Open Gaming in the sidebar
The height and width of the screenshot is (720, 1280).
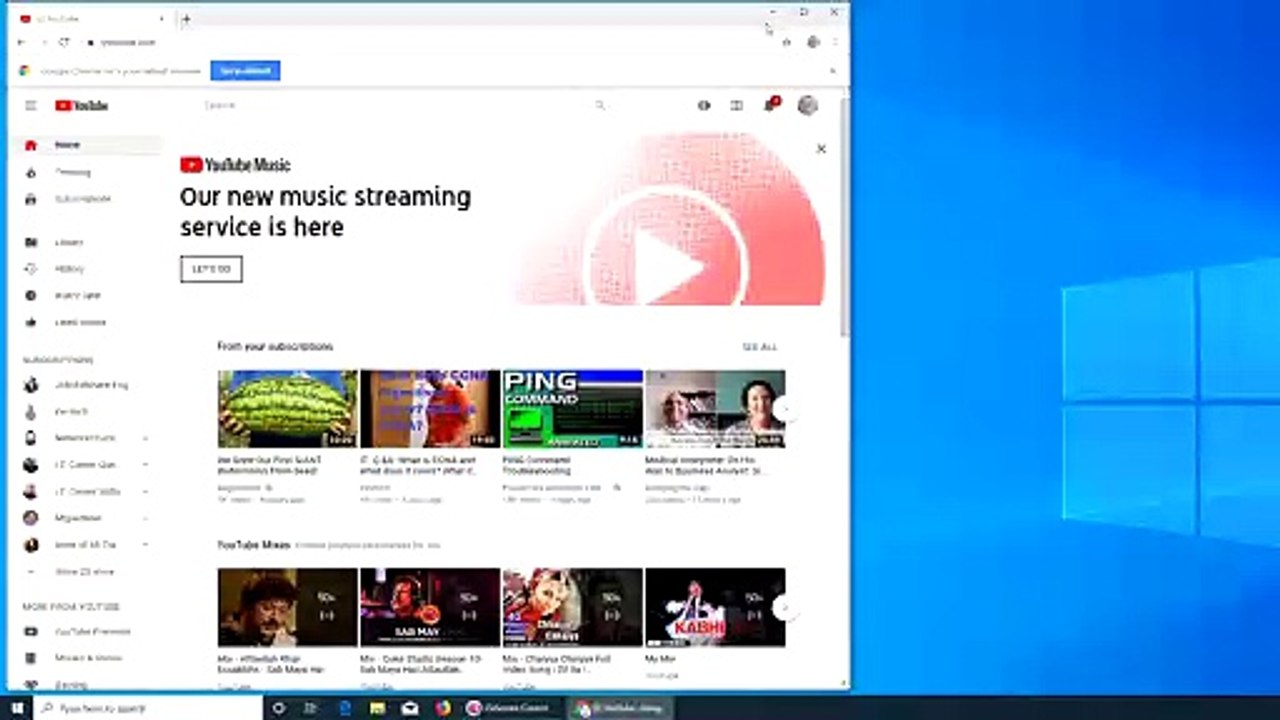(x=85, y=684)
